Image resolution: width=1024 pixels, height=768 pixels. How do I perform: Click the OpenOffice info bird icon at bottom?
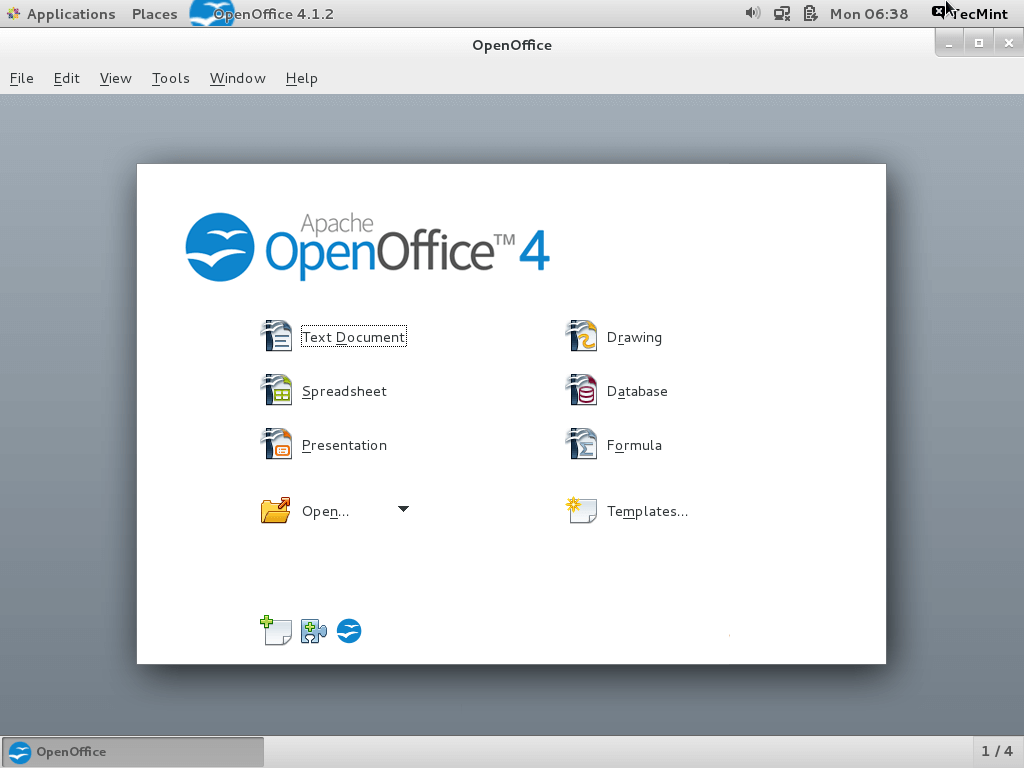[349, 631]
